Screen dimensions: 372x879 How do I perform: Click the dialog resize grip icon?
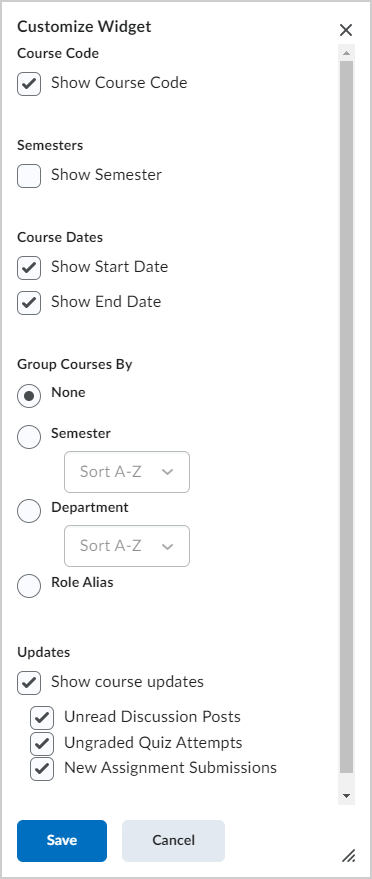[348, 855]
